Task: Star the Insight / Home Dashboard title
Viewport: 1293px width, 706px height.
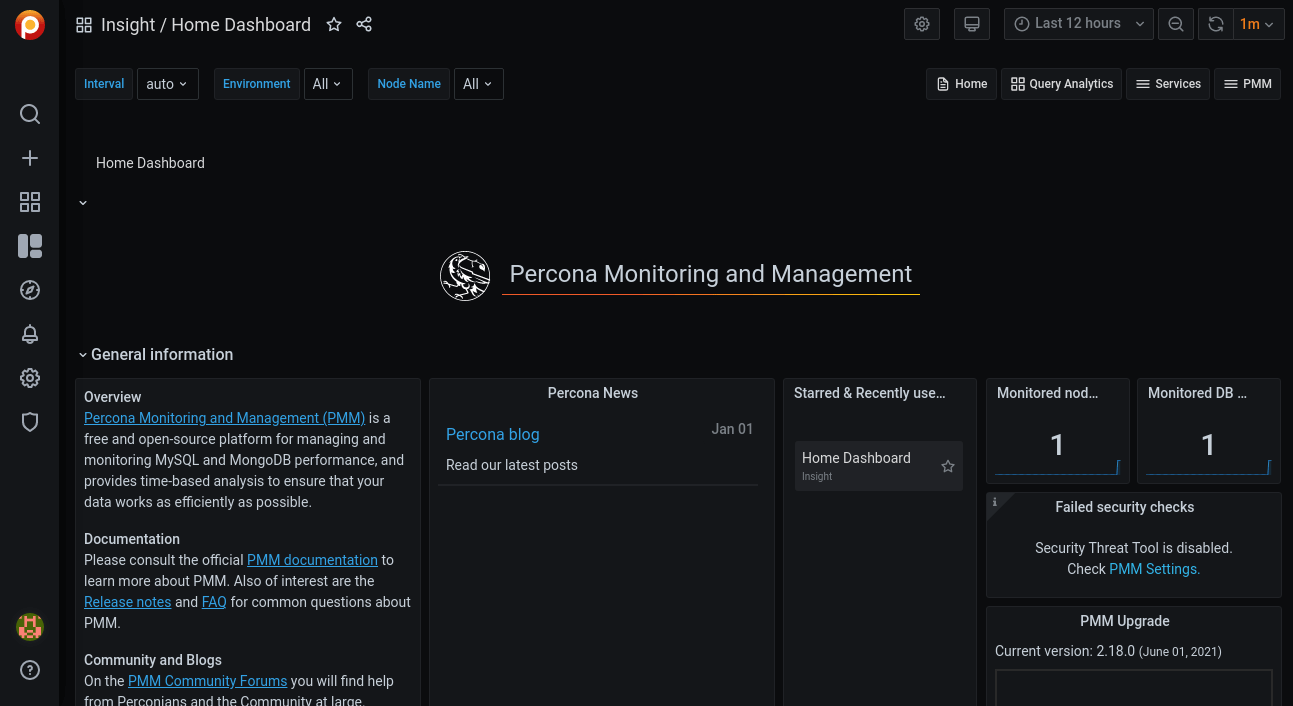Action: tap(334, 24)
